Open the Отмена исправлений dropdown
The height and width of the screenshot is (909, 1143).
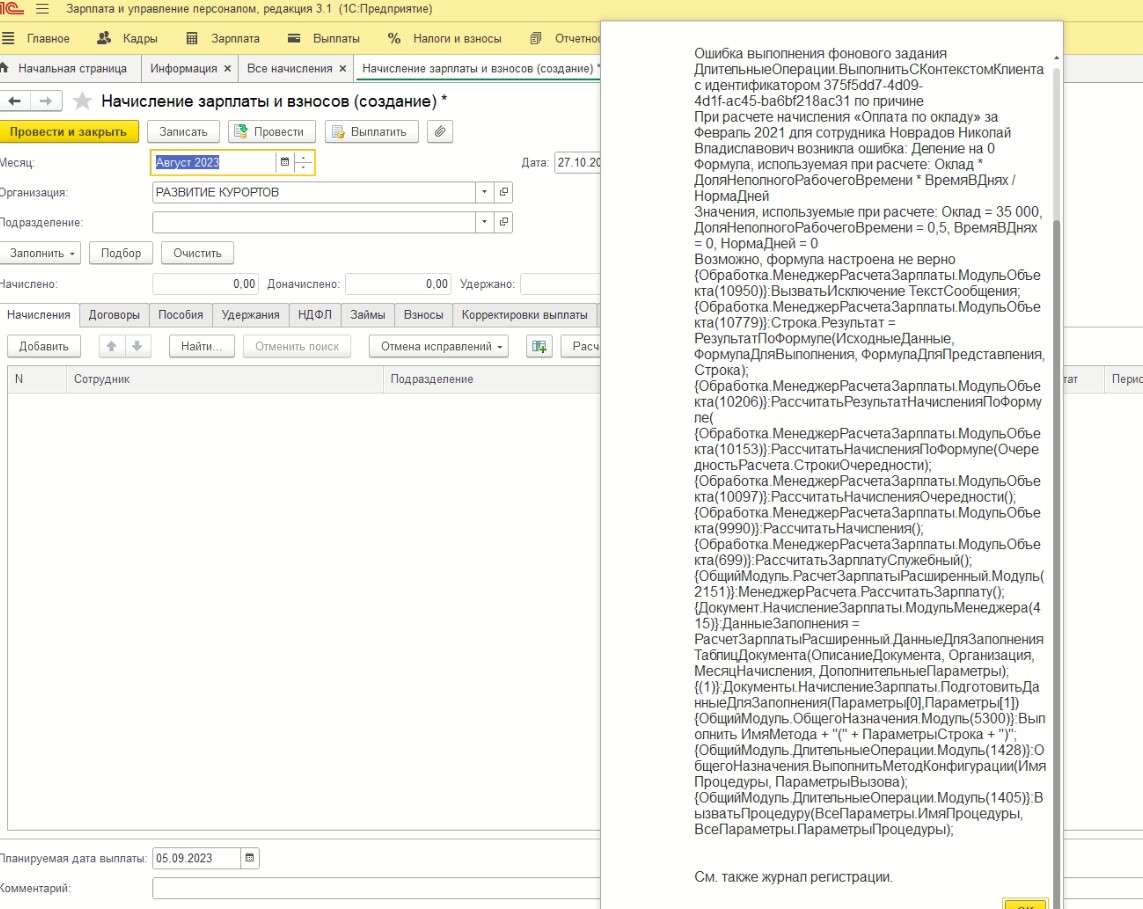pos(439,346)
